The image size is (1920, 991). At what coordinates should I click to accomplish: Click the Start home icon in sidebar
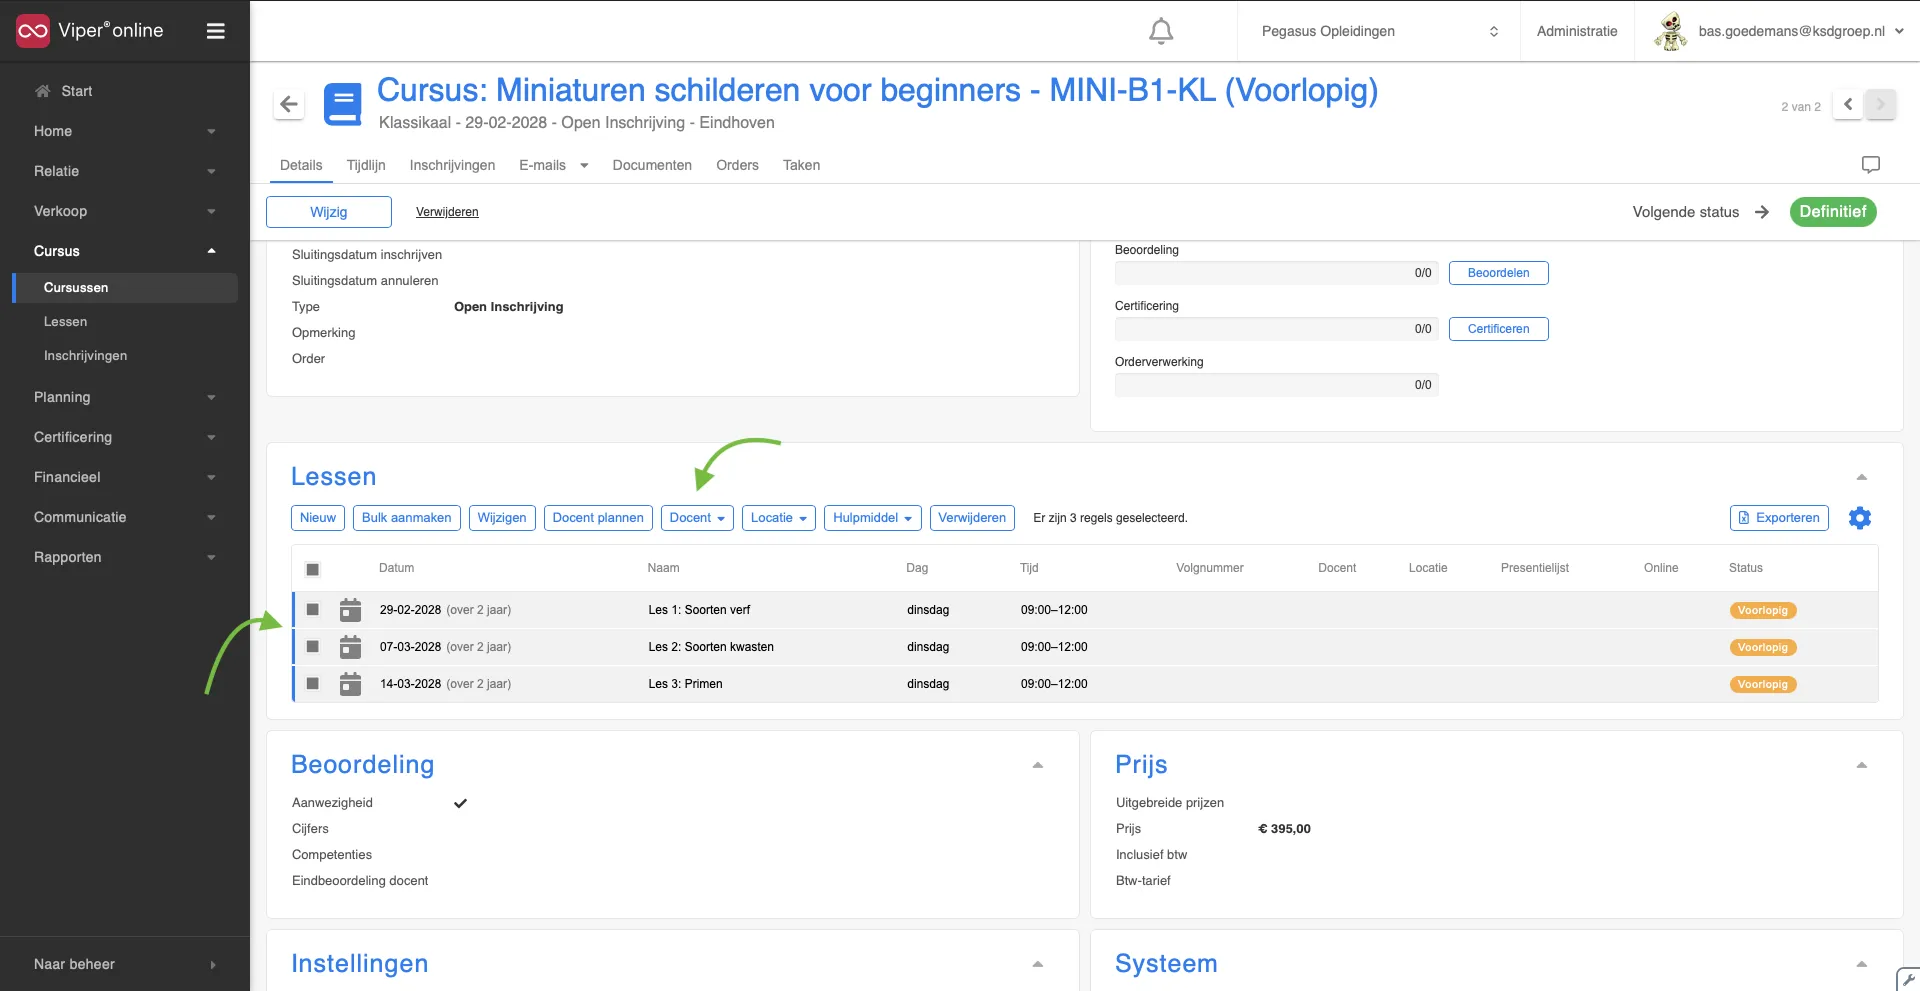[42, 91]
